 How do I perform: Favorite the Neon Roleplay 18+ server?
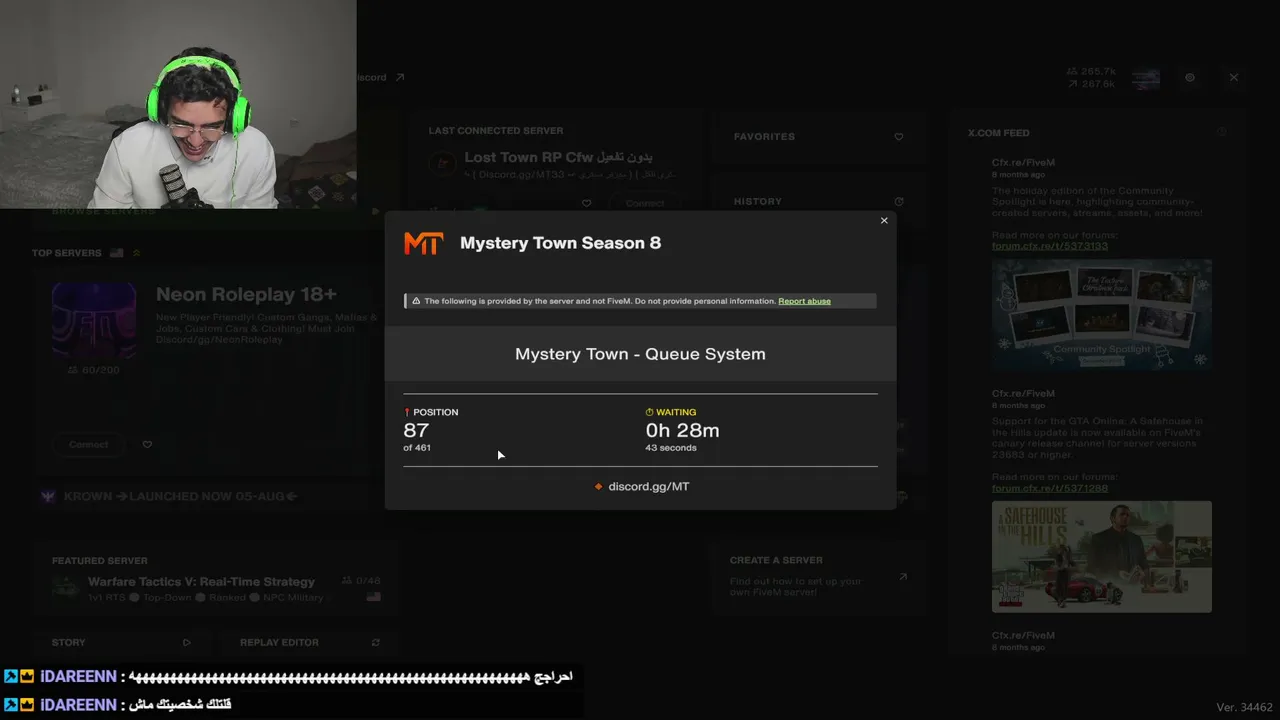pos(147,444)
